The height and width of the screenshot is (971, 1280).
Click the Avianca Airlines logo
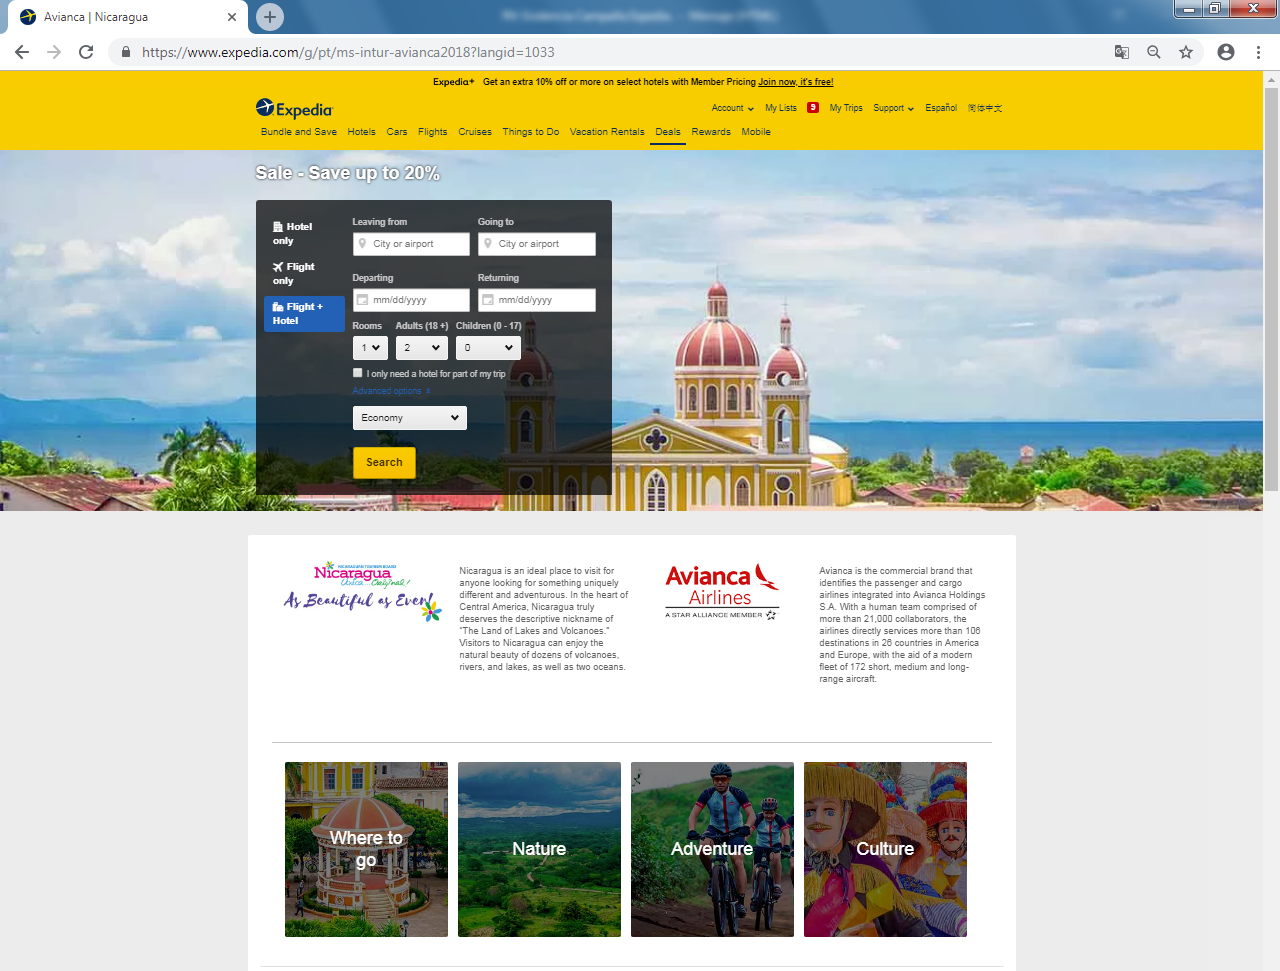(722, 591)
